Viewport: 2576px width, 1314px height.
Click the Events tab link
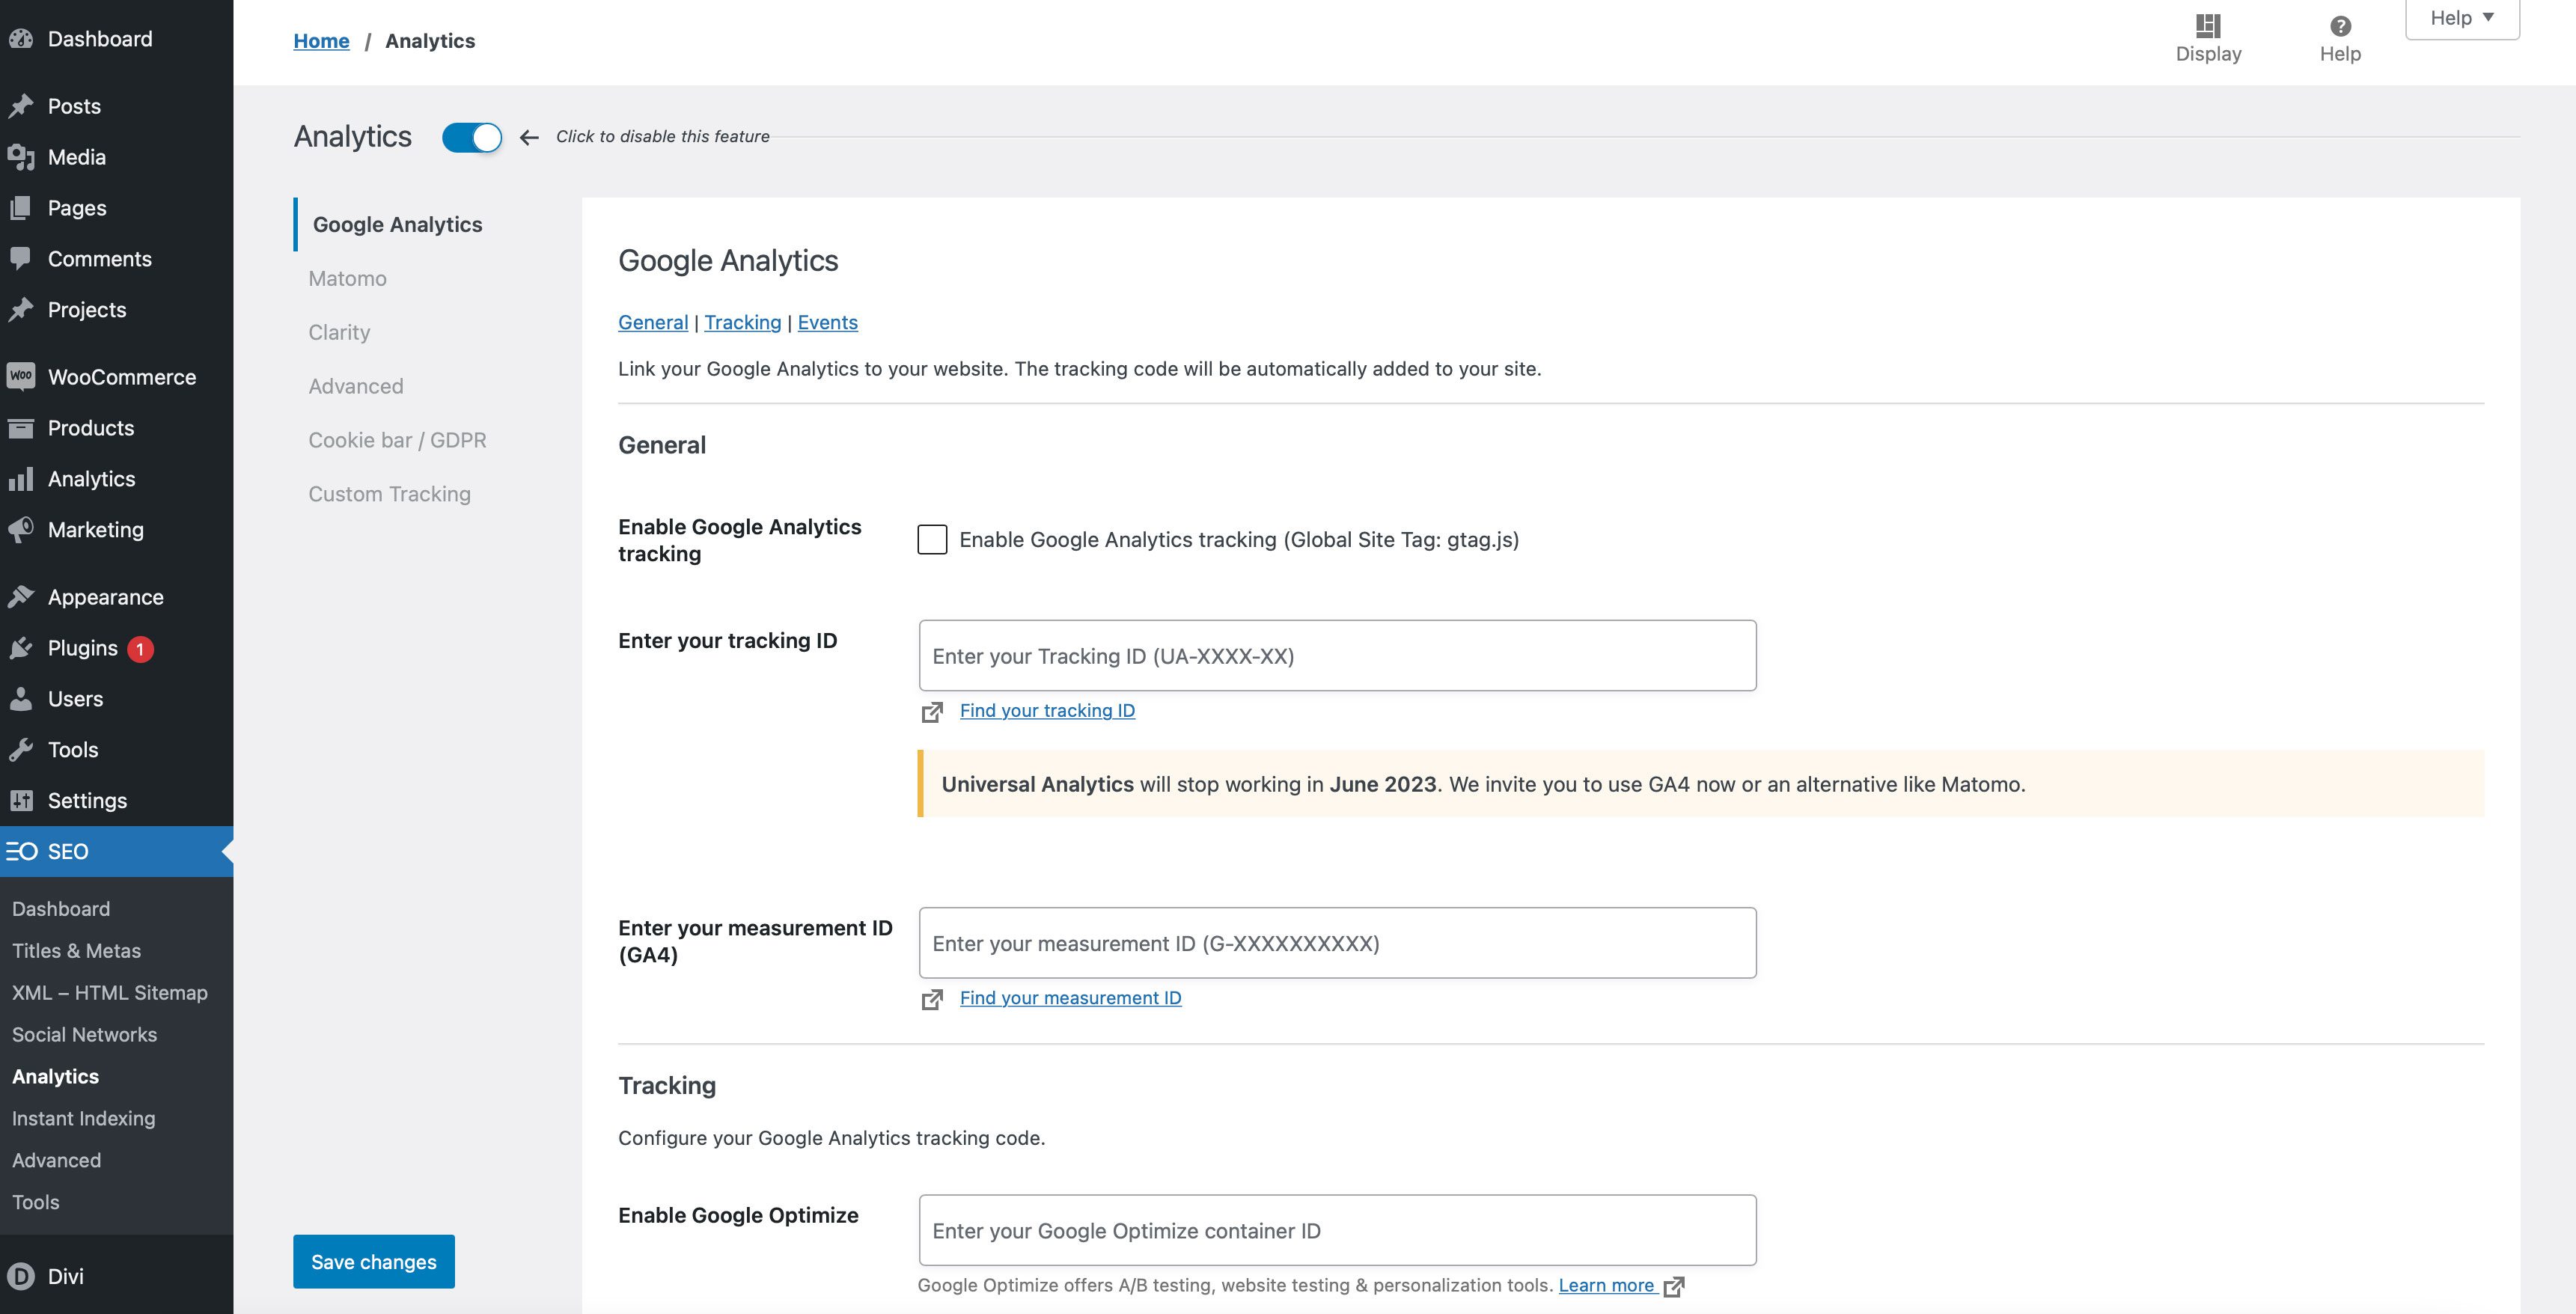[828, 320]
